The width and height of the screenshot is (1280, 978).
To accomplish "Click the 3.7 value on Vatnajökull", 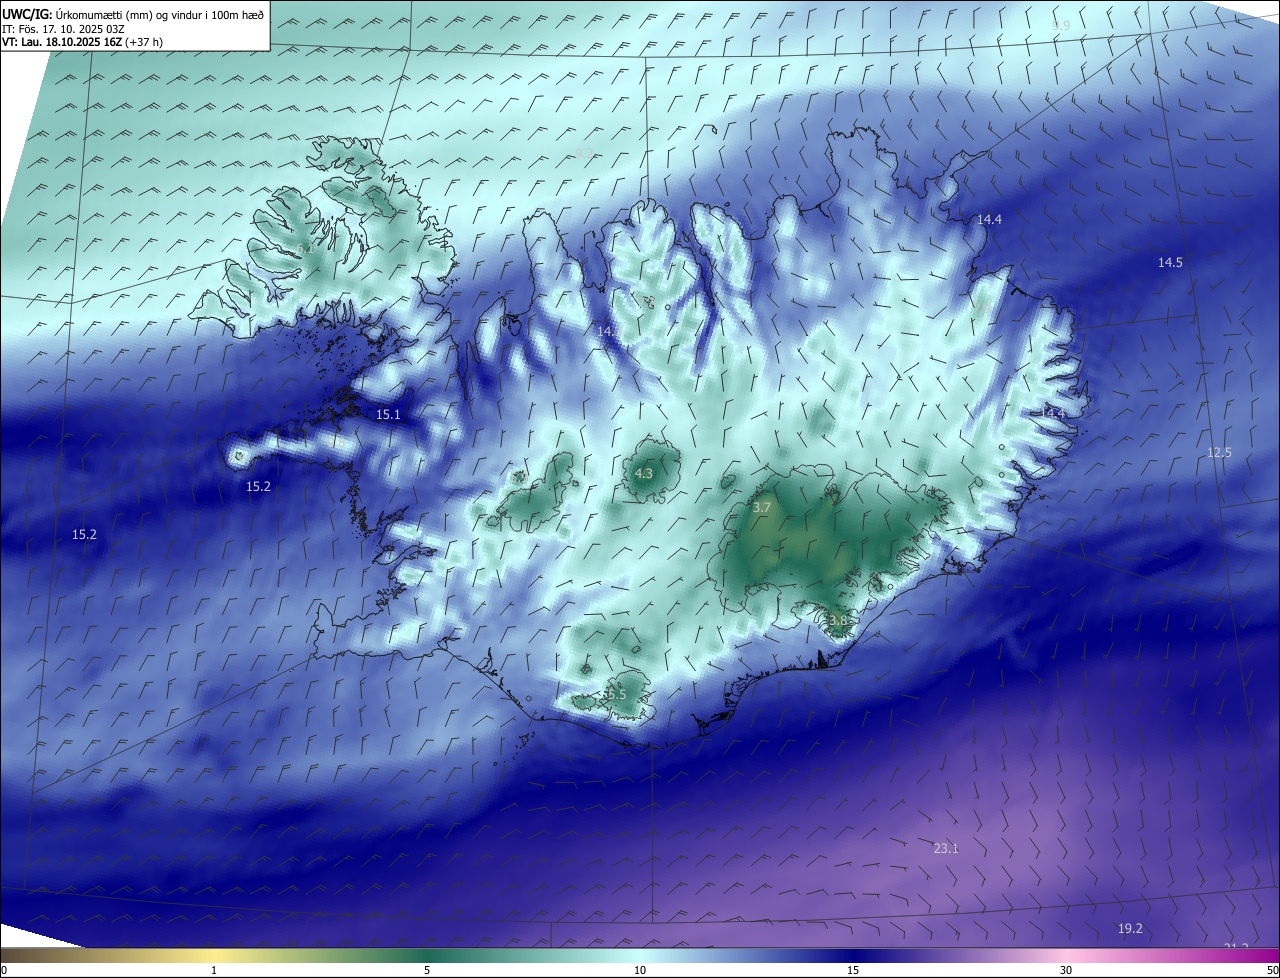I will click(x=762, y=508).
